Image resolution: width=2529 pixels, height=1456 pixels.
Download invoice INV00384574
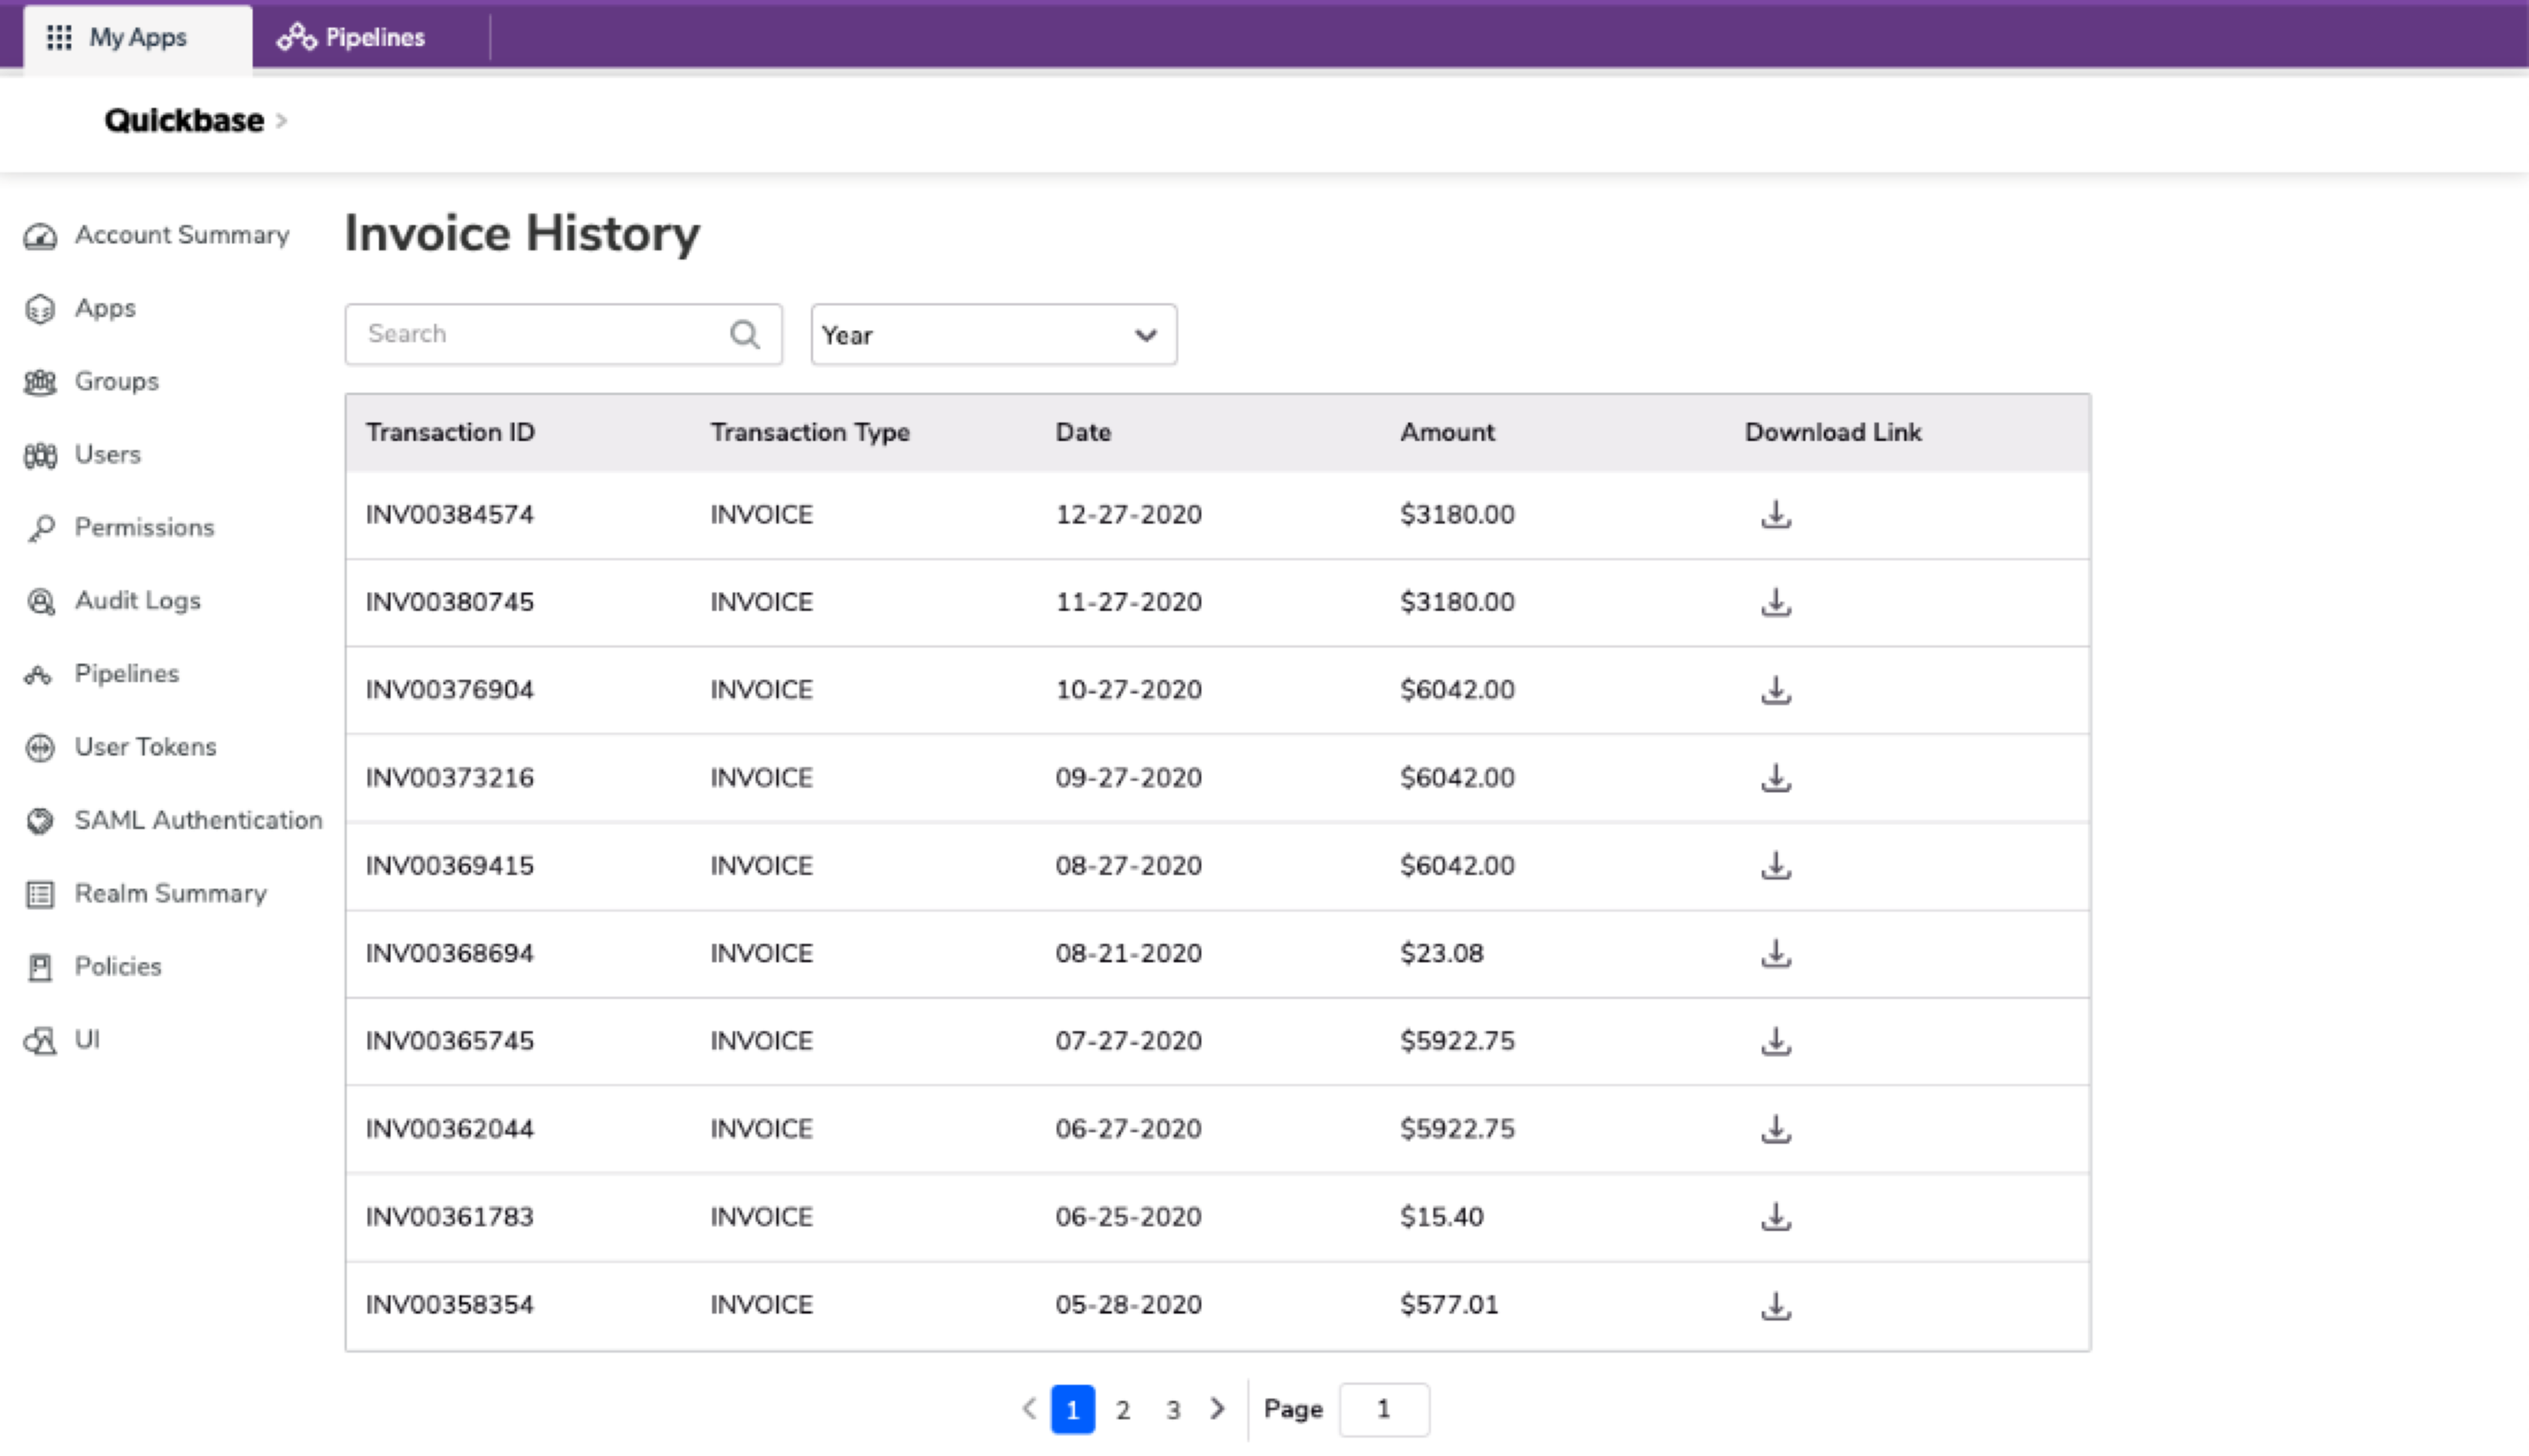tap(1775, 514)
